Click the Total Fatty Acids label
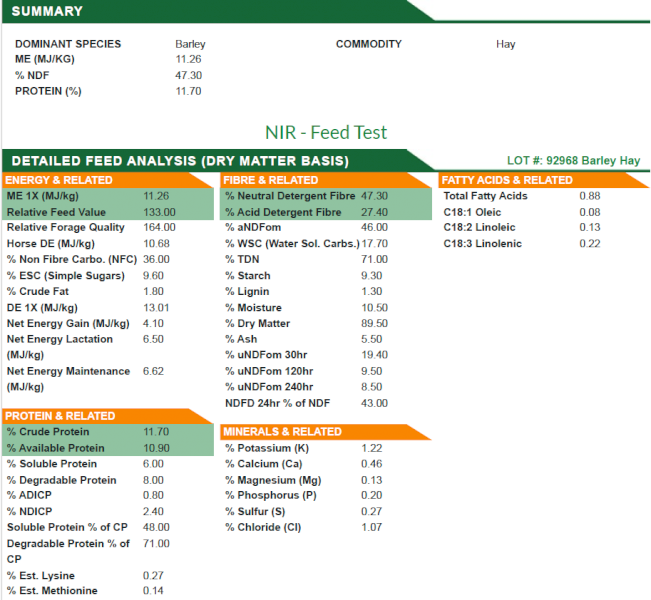Viewport: 651px width, 600px height. pos(485,196)
